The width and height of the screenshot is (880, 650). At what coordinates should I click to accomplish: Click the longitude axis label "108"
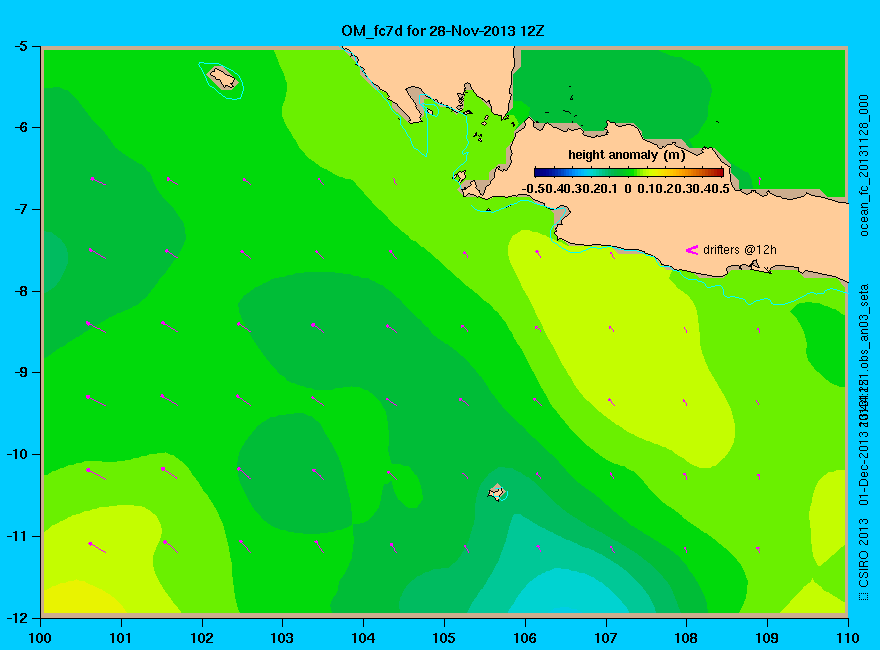(686, 638)
